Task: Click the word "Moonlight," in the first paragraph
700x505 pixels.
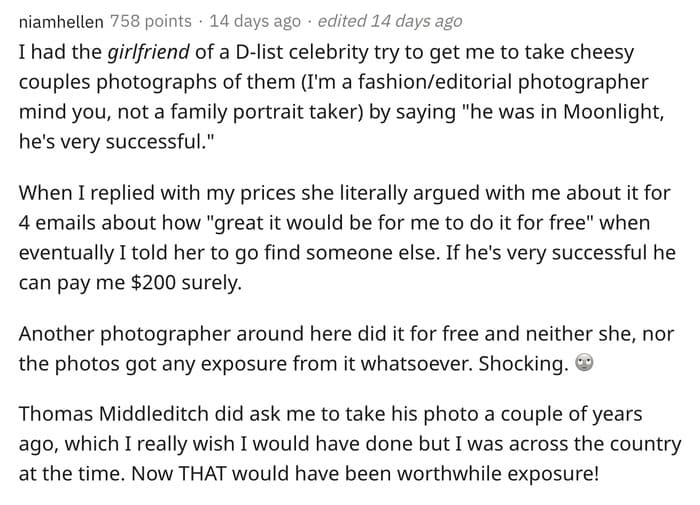Action: 613,112
